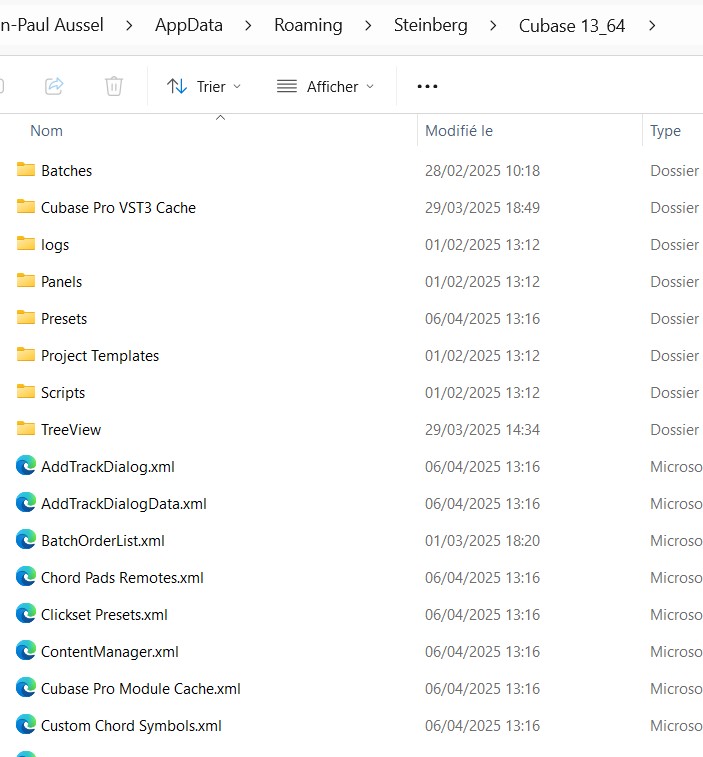Open the three-dot more options menu

[x=427, y=86]
